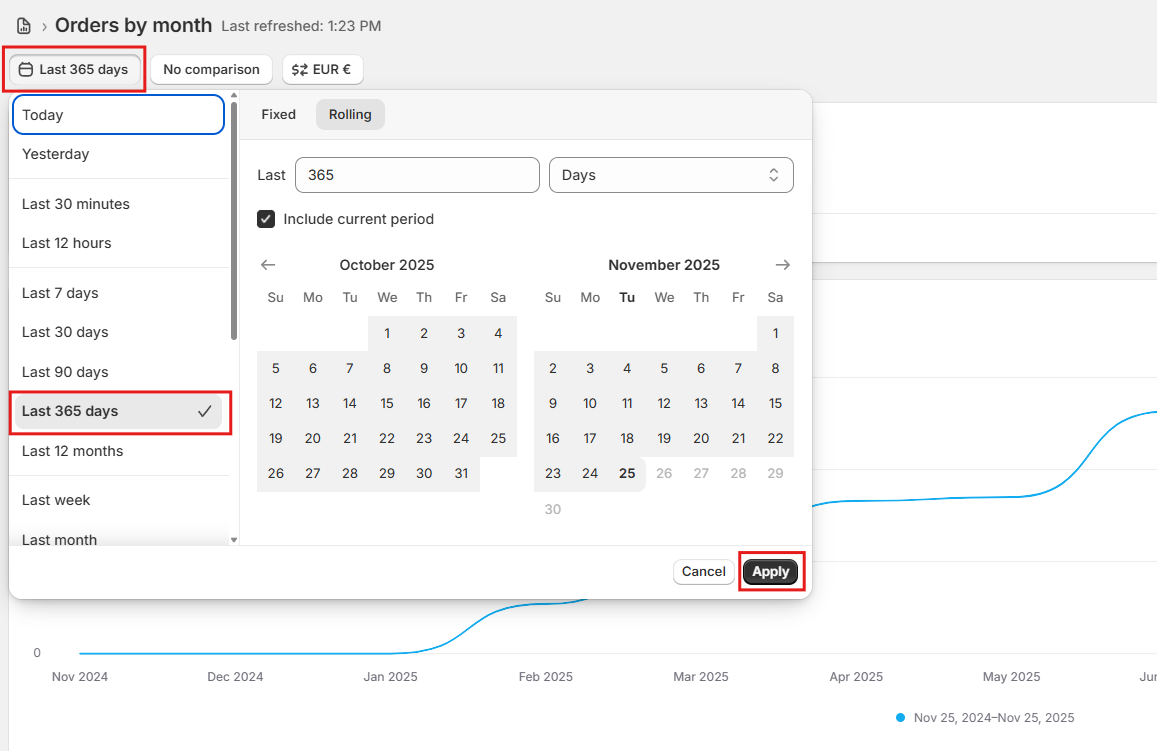Choose Last month preset
Screen dimensions: 1157x751
click(x=118, y=539)
